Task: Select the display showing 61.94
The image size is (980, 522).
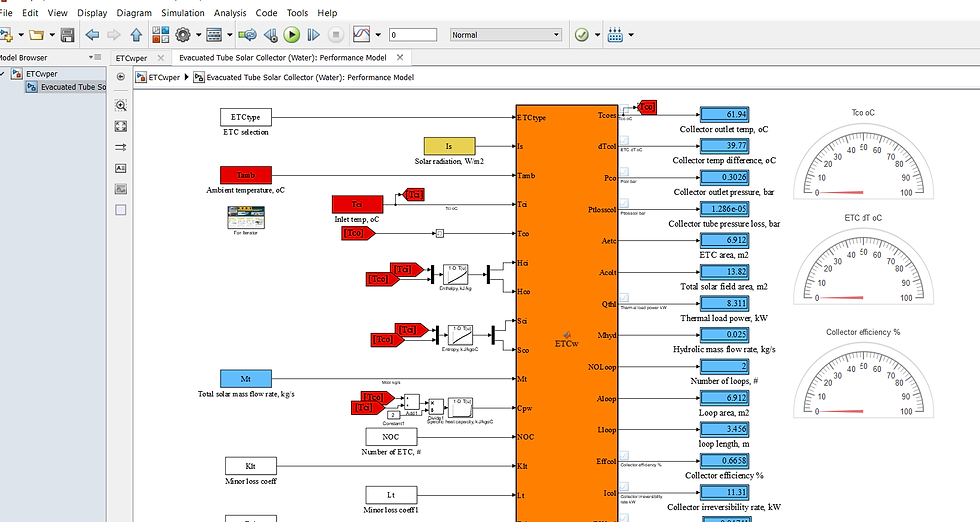Action: click(724, 114)
